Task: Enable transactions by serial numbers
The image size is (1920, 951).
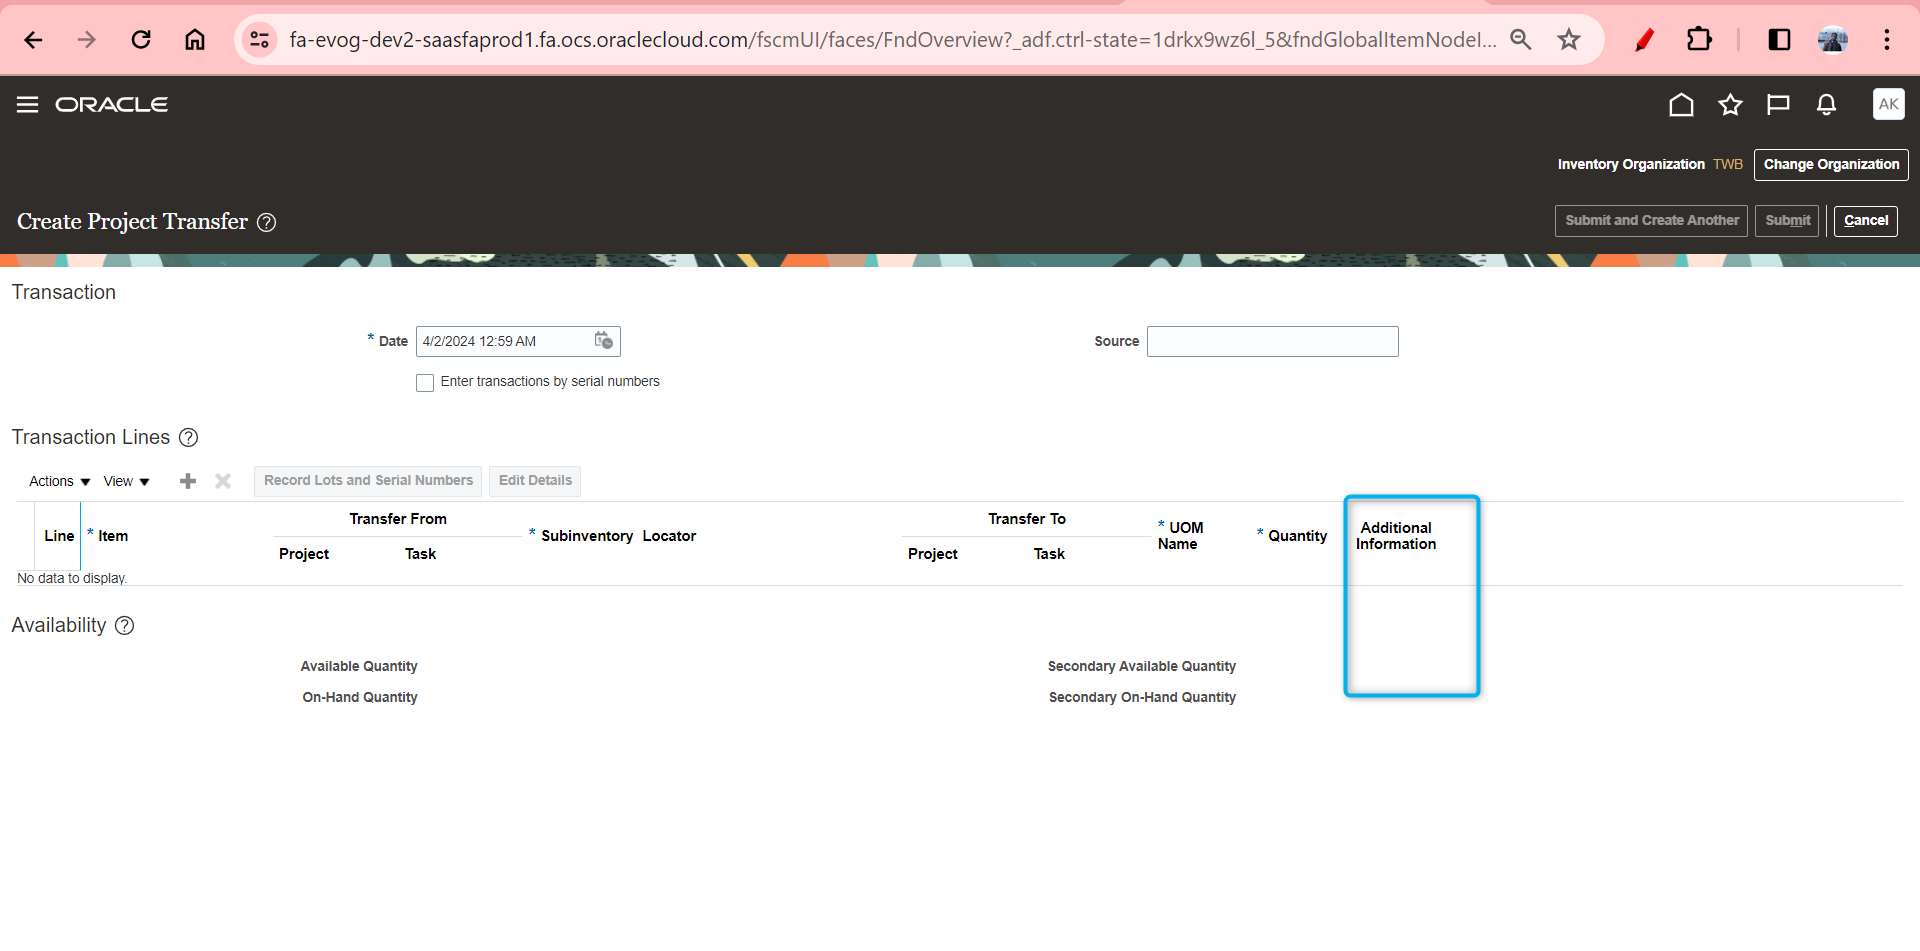Action: coord(425,383)
